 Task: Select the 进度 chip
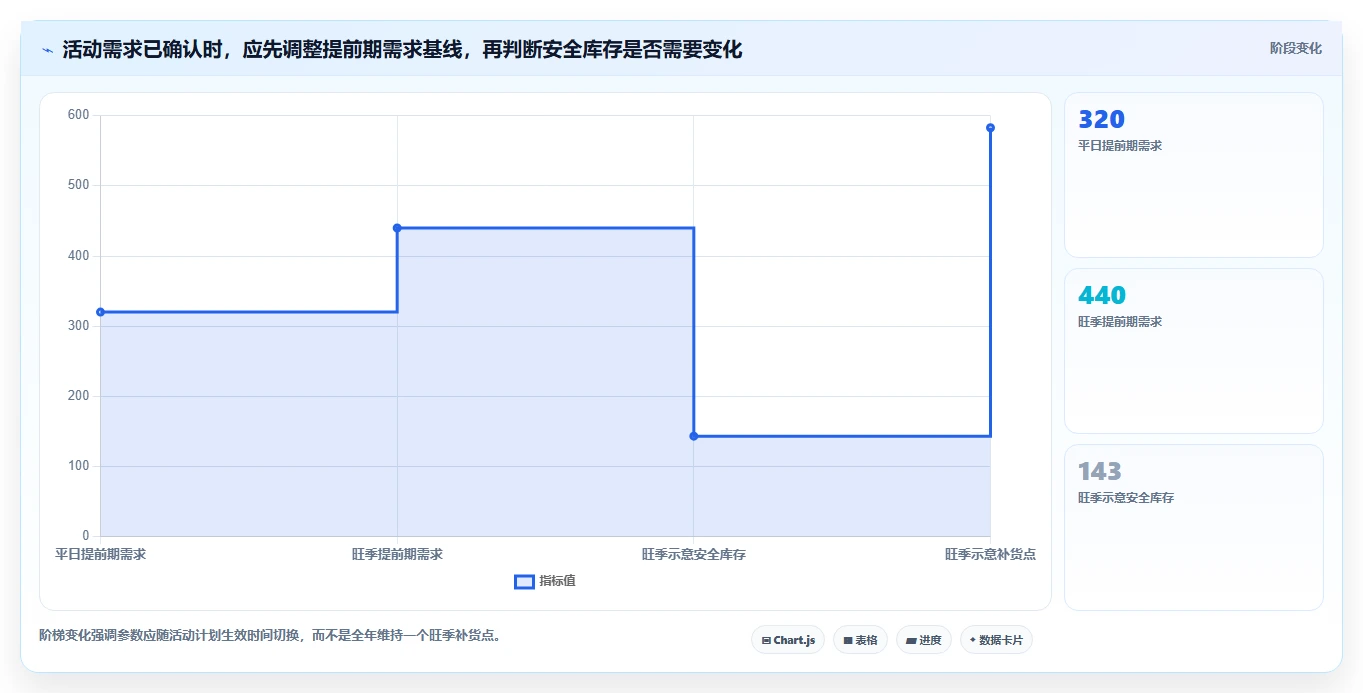(924, 640)
